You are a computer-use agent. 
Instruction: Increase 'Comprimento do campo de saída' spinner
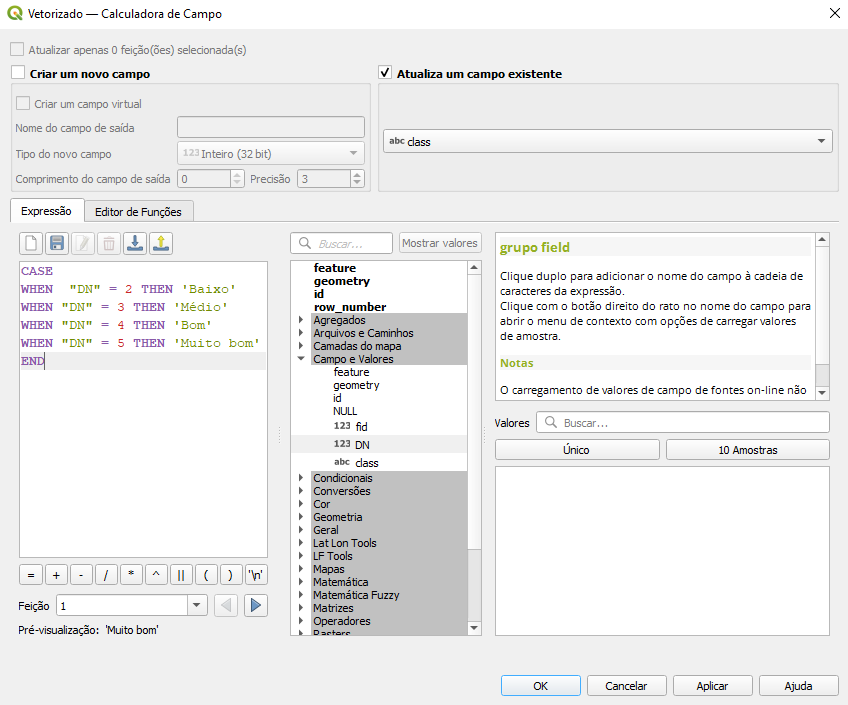point(237,175)
